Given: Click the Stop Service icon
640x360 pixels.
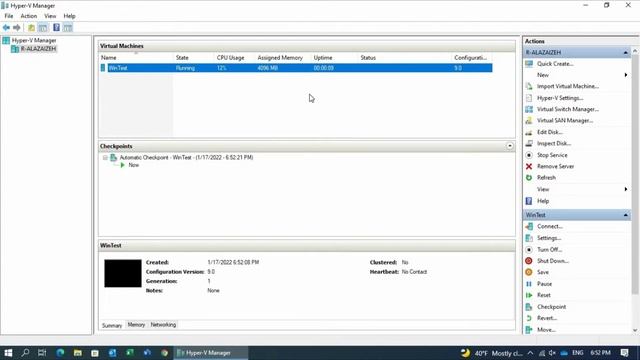Looking at the screenshot, I should 529,155.
